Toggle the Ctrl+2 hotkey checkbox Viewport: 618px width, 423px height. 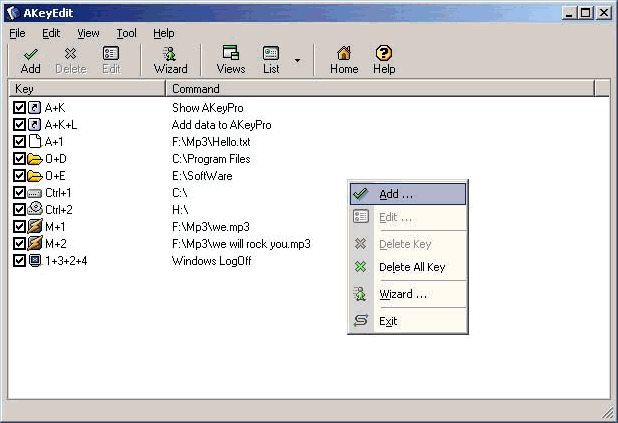pos(19,210)
